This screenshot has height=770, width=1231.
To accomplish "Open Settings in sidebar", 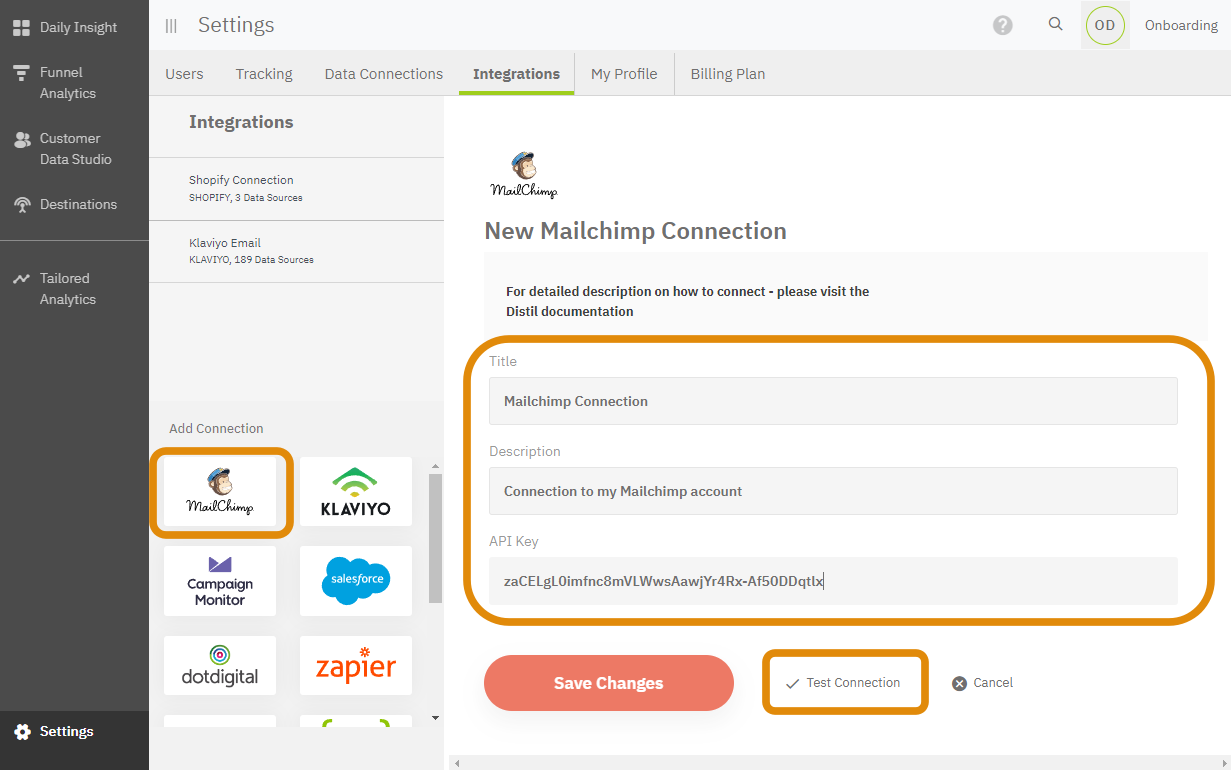I will 74,732.
